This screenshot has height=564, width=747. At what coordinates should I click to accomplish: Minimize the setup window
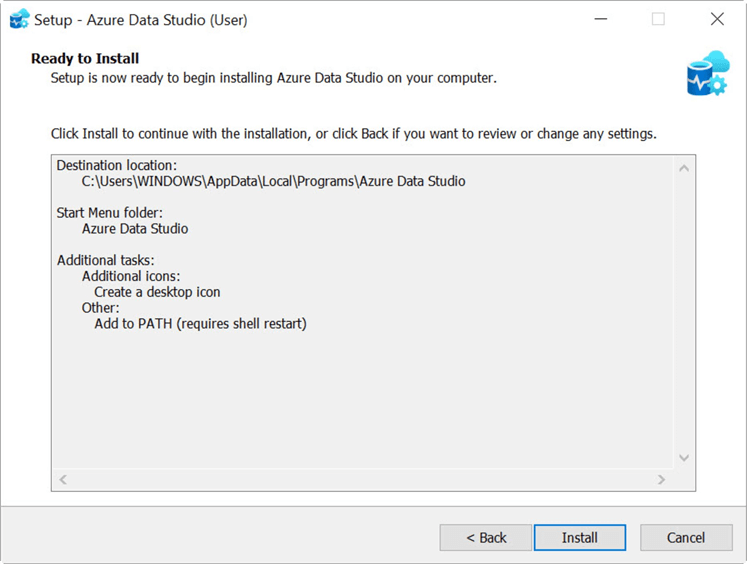601,19
